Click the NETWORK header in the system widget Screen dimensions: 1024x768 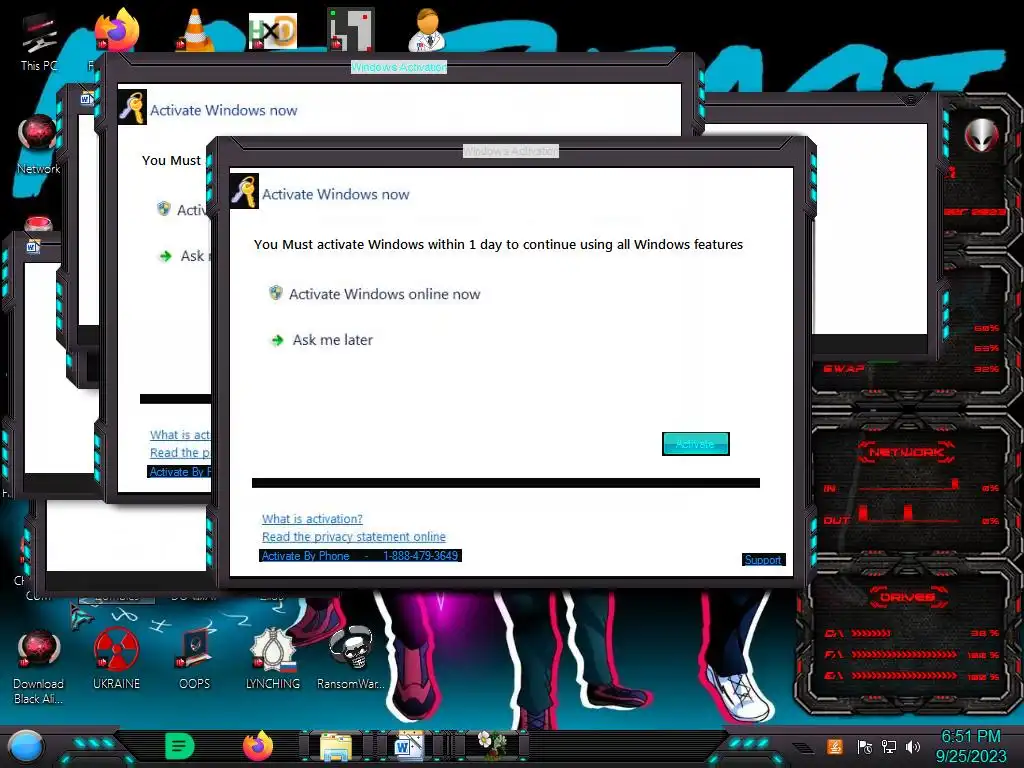tap(906, 452)
